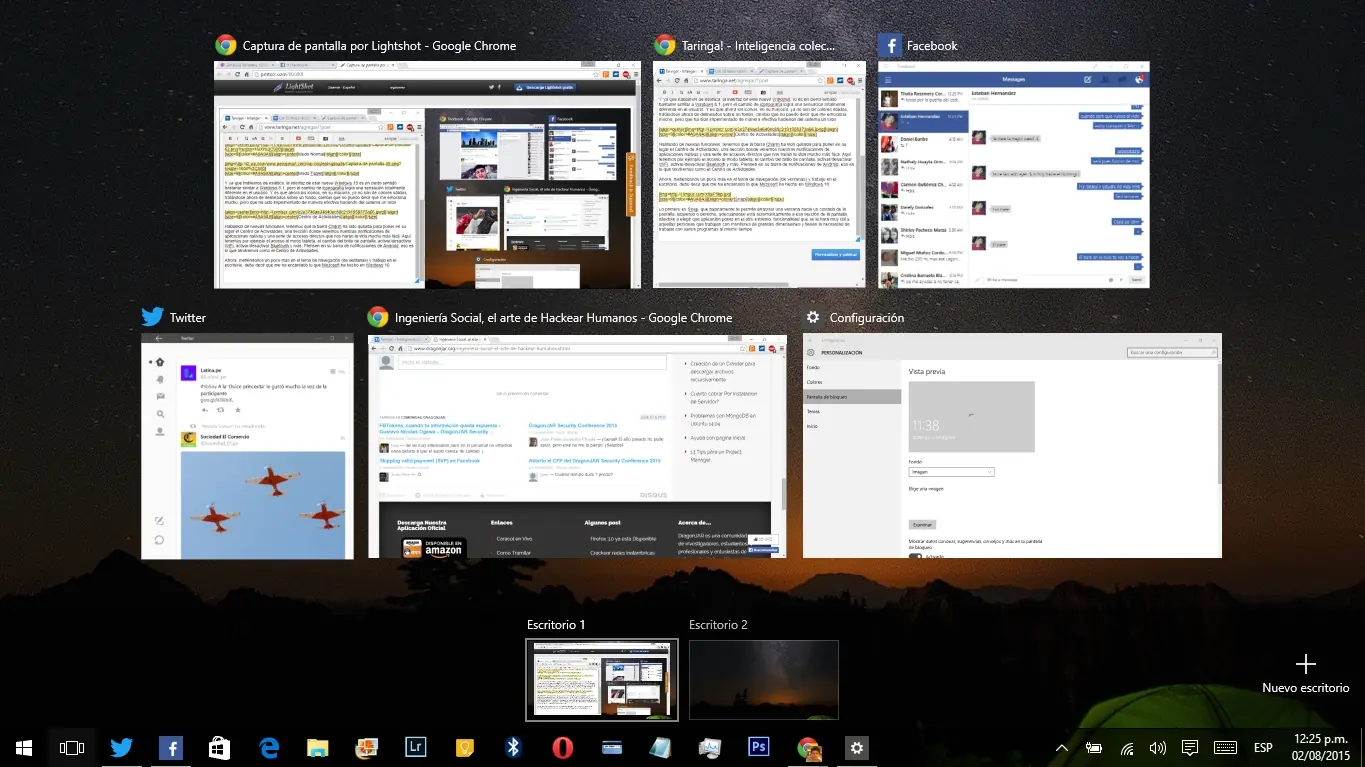The image size is (1365, 767).
Task: Open the Action Center notifications icon
Action: [x=1190, y=747]
